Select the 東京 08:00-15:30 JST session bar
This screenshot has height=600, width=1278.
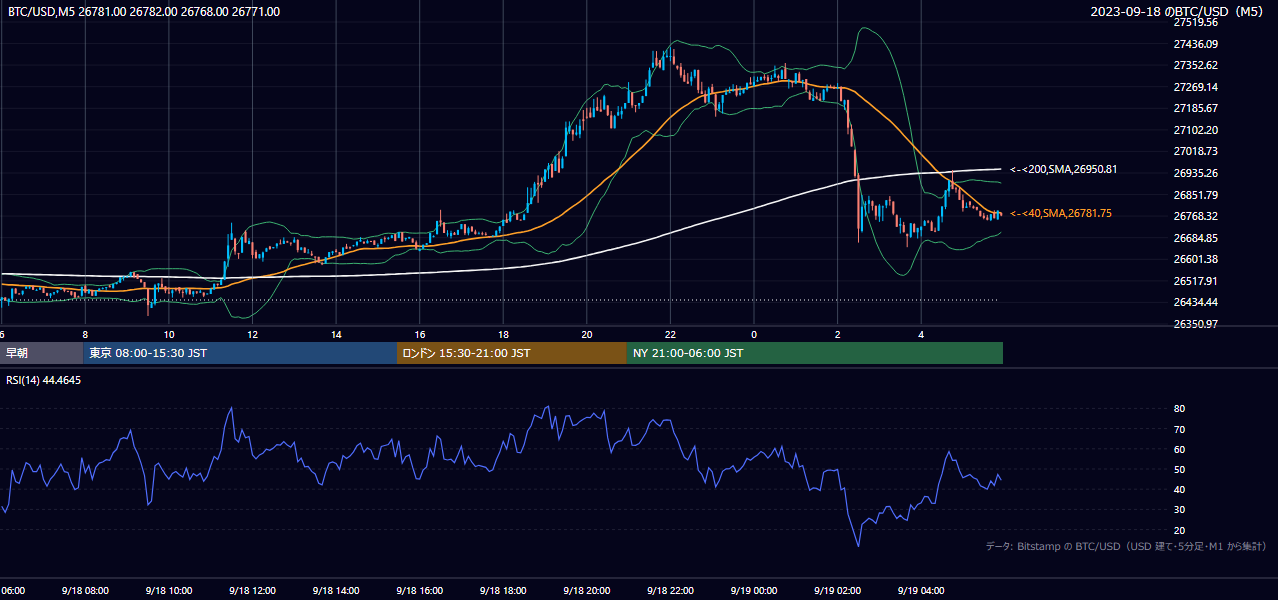pos(240,353)
